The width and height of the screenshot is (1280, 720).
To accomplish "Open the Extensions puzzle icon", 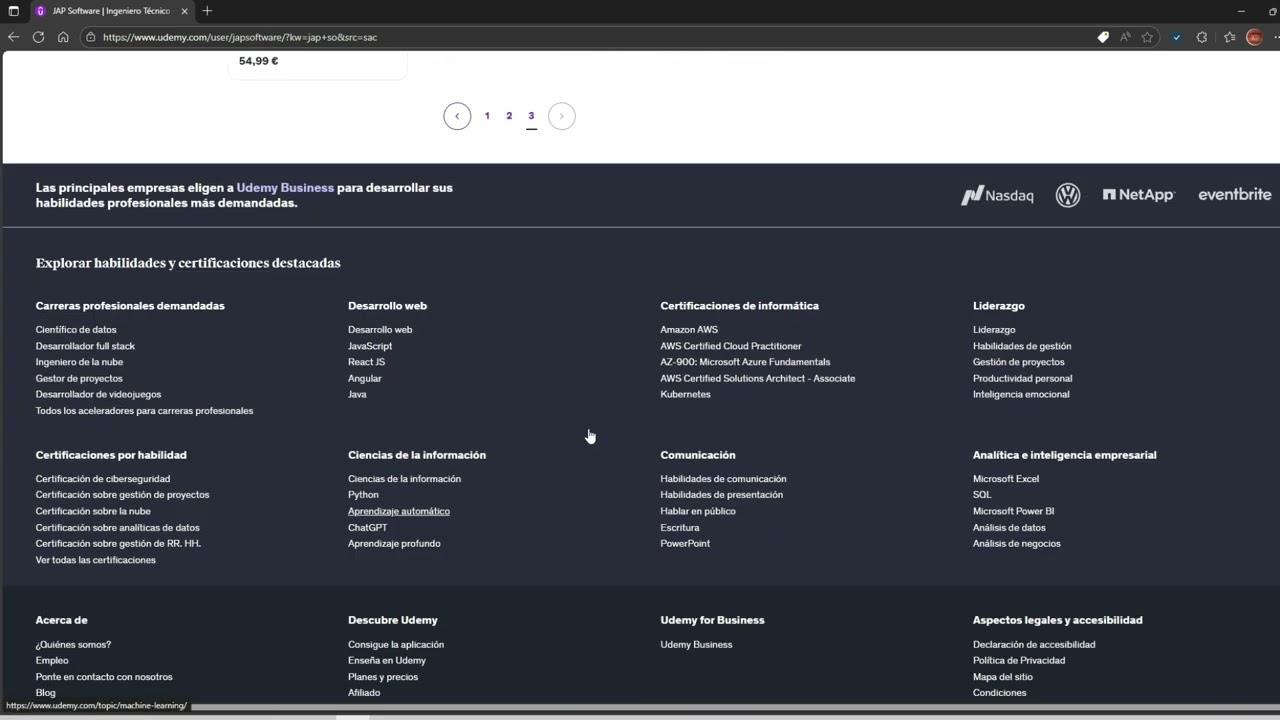I will coord(1202,37).
